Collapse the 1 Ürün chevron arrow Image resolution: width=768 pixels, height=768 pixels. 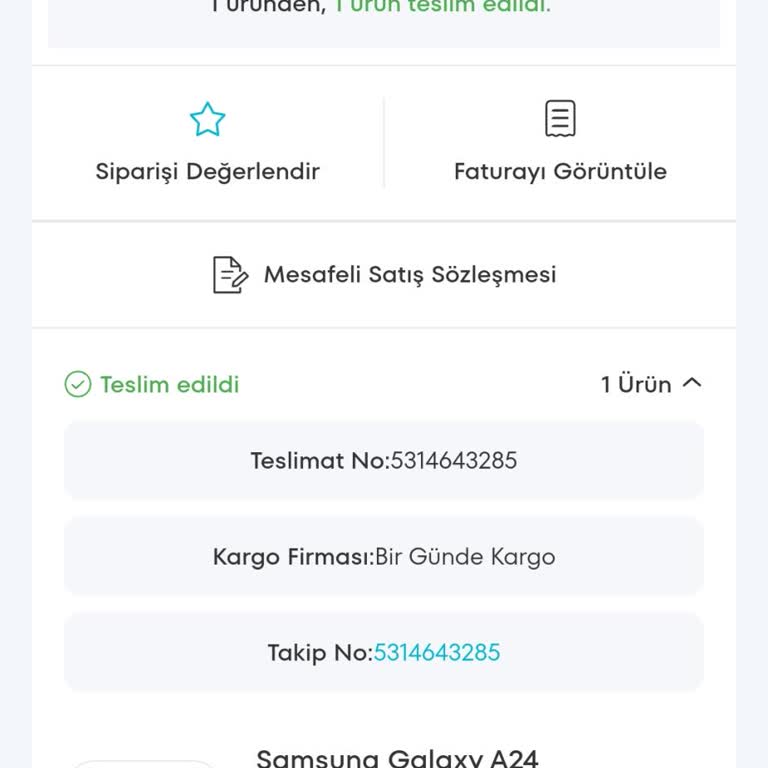(692, 383)
